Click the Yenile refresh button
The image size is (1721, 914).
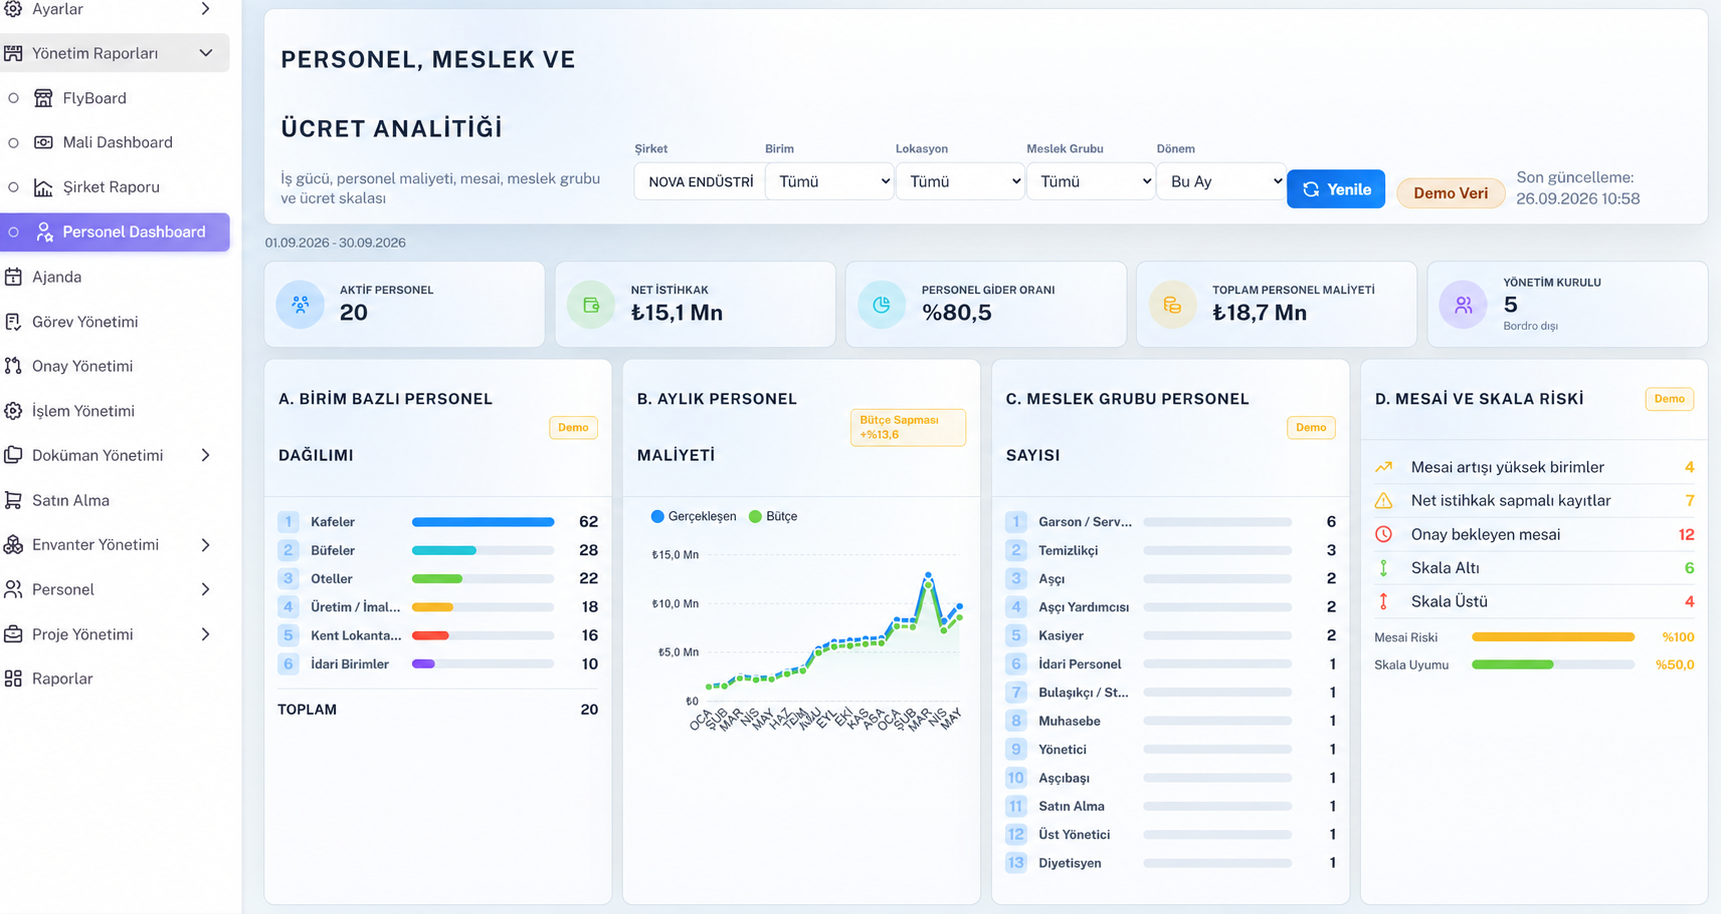(1336, 189)
